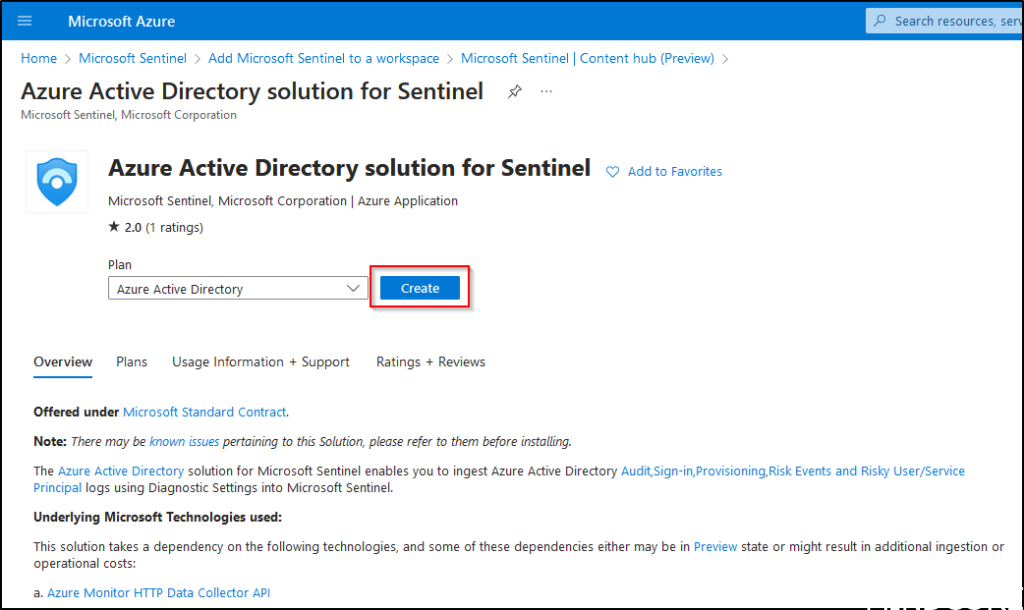
Task: Click the star rating icon
Action: click(x=113, y=226)
